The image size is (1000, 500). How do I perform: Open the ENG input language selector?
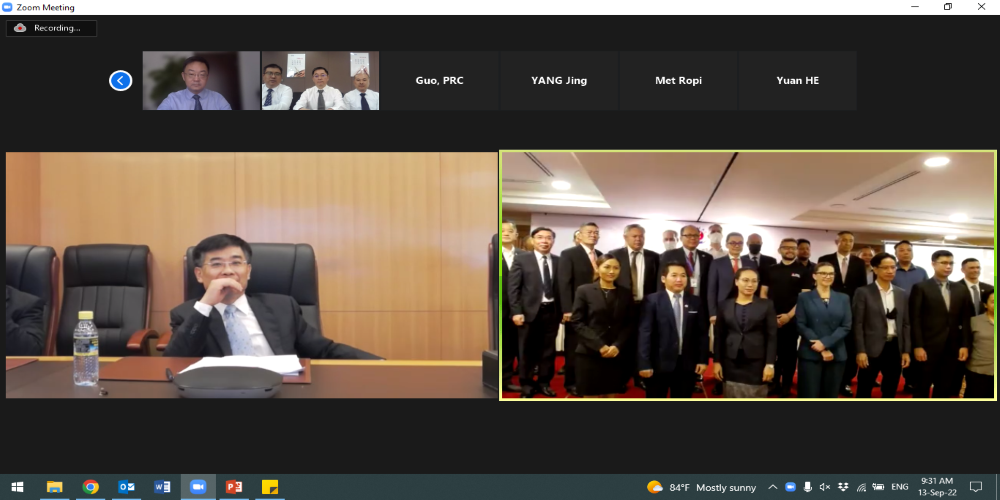click(x=900, y=487)
